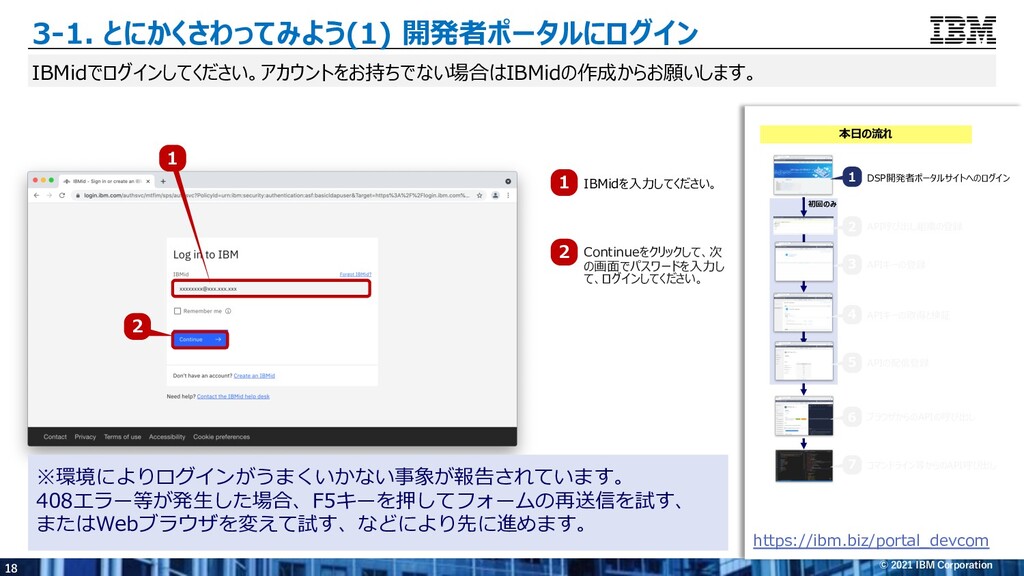Image resolution: width=1024 pixels, height=576 pixels.
Task: Click the info icon beside Remember me
Action: click(x=228, y=311)
